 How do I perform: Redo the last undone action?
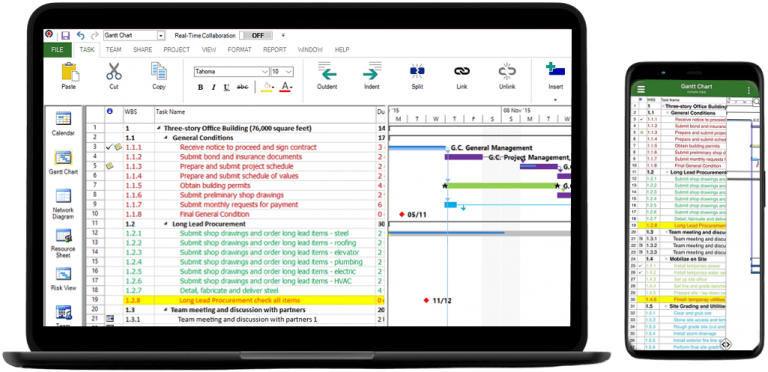click(95, 36)
